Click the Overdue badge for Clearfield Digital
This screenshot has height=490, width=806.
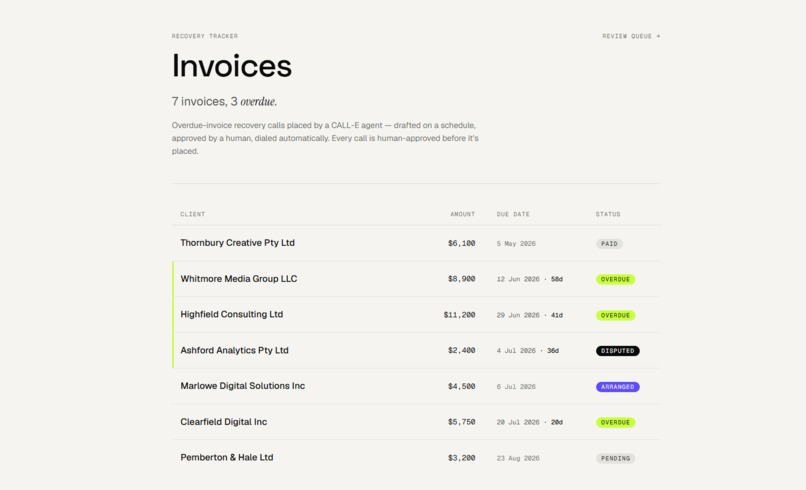point(615,422)
